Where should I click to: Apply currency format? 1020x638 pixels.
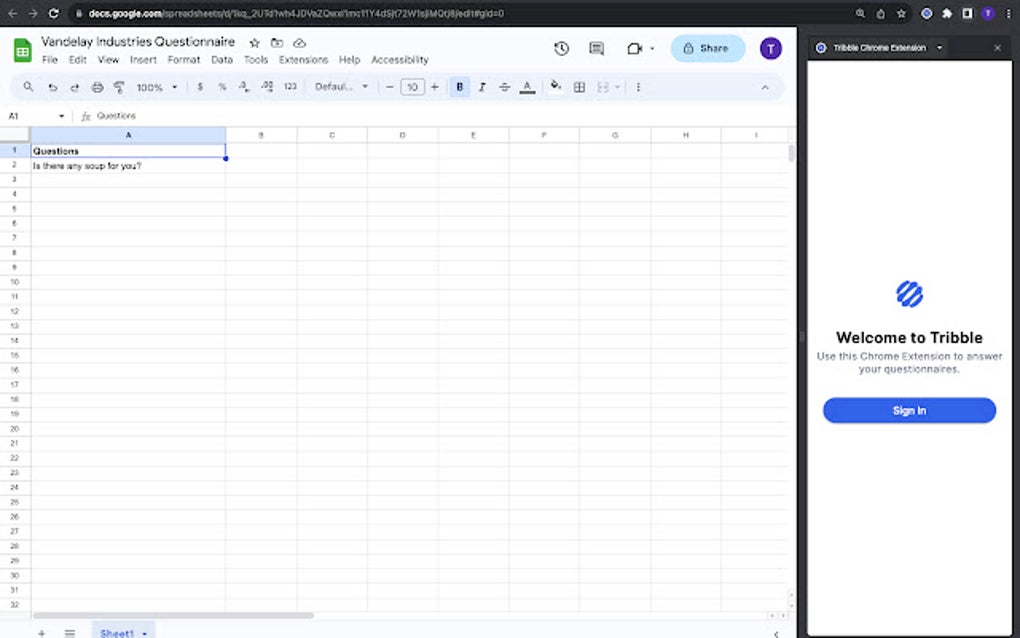[x=199, y=87]
